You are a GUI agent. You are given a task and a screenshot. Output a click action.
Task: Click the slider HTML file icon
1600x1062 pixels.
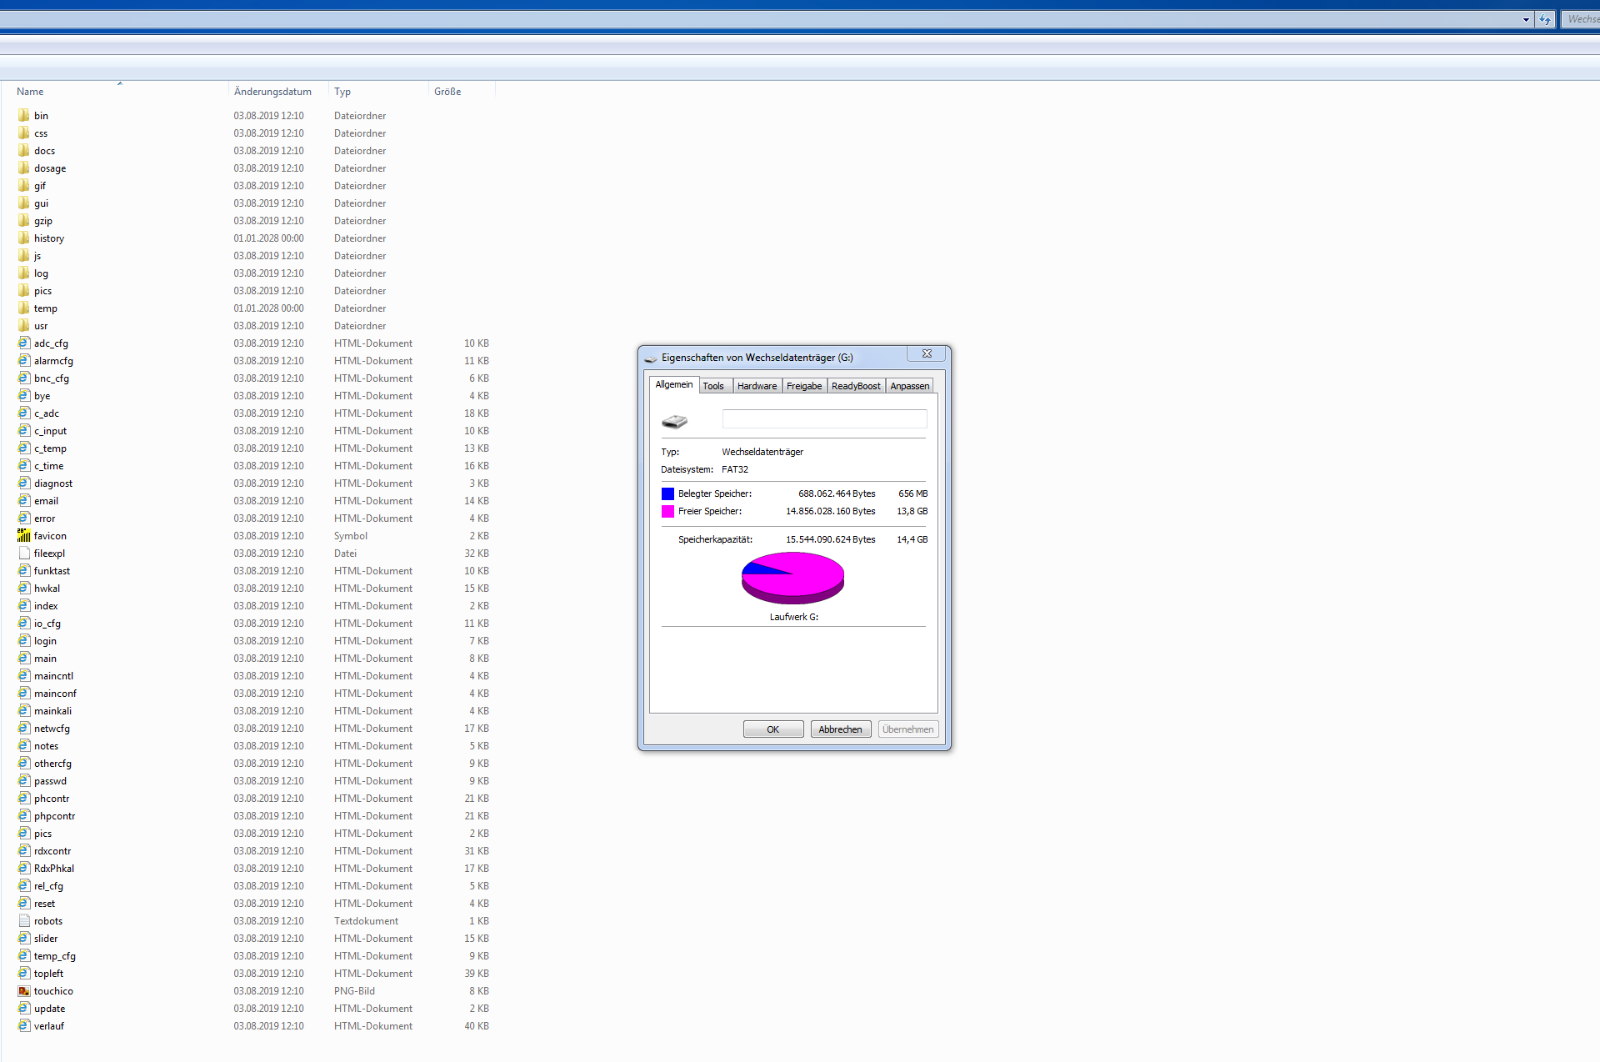coord(24,938)
